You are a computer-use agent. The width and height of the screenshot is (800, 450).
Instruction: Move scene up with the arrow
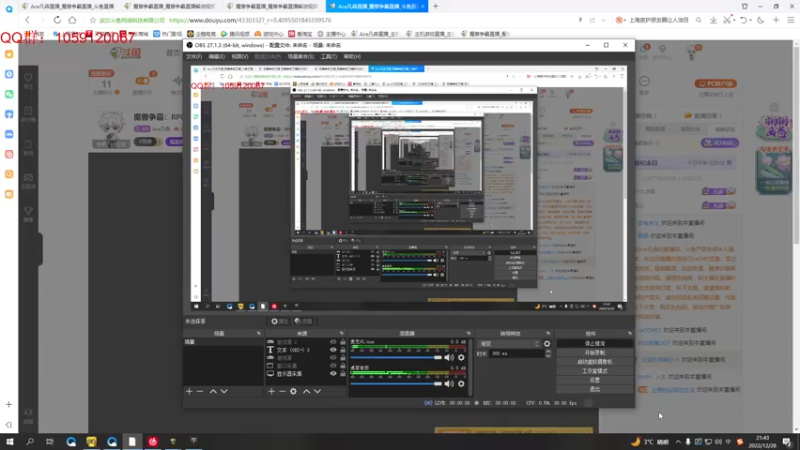pos(213,391)
